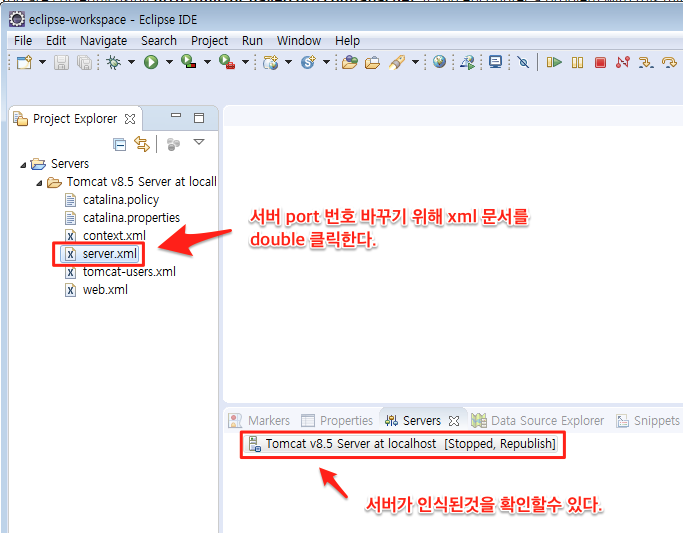Screen dimensions: 683x533
Task: Select catalina.policy file
Action: click(121, 200)
